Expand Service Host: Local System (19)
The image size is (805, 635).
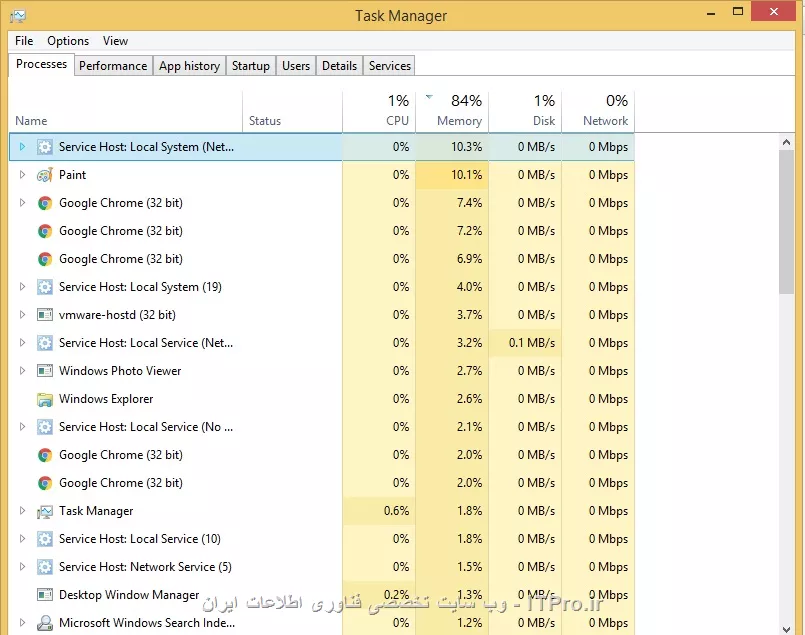click(22, 287)
